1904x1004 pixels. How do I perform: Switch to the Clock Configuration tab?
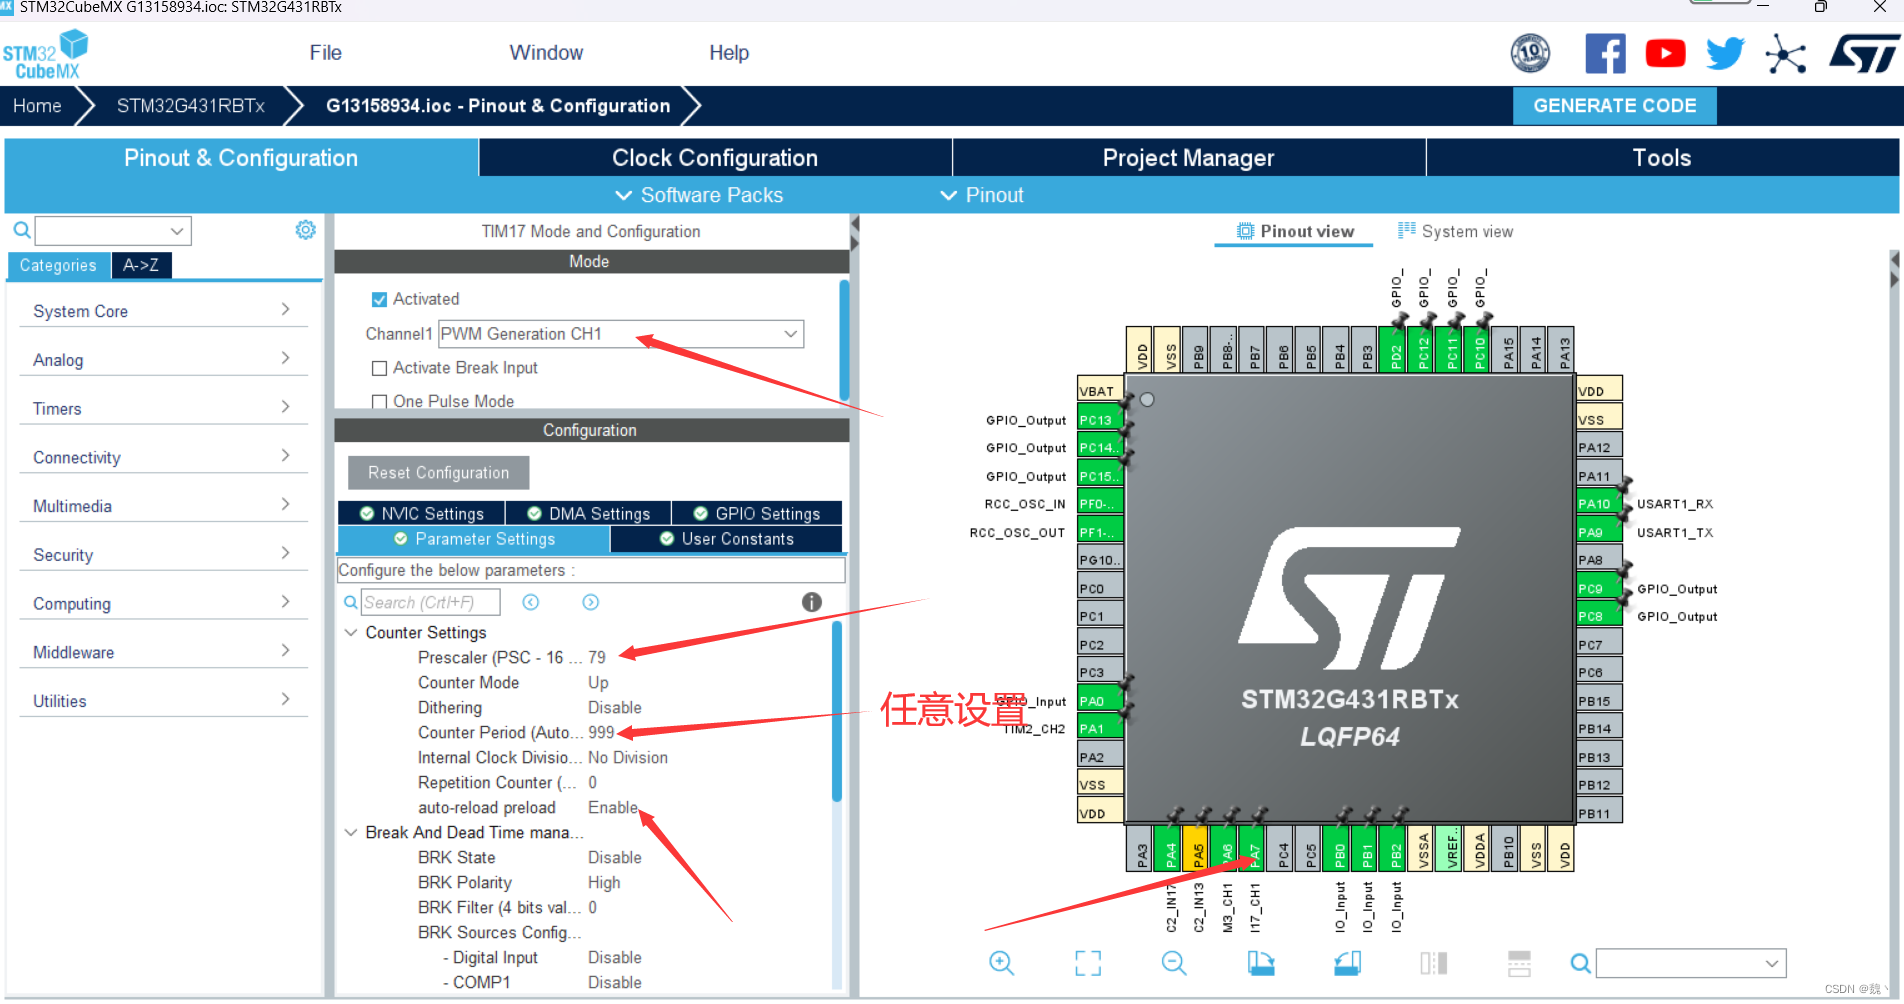(715, 158)
